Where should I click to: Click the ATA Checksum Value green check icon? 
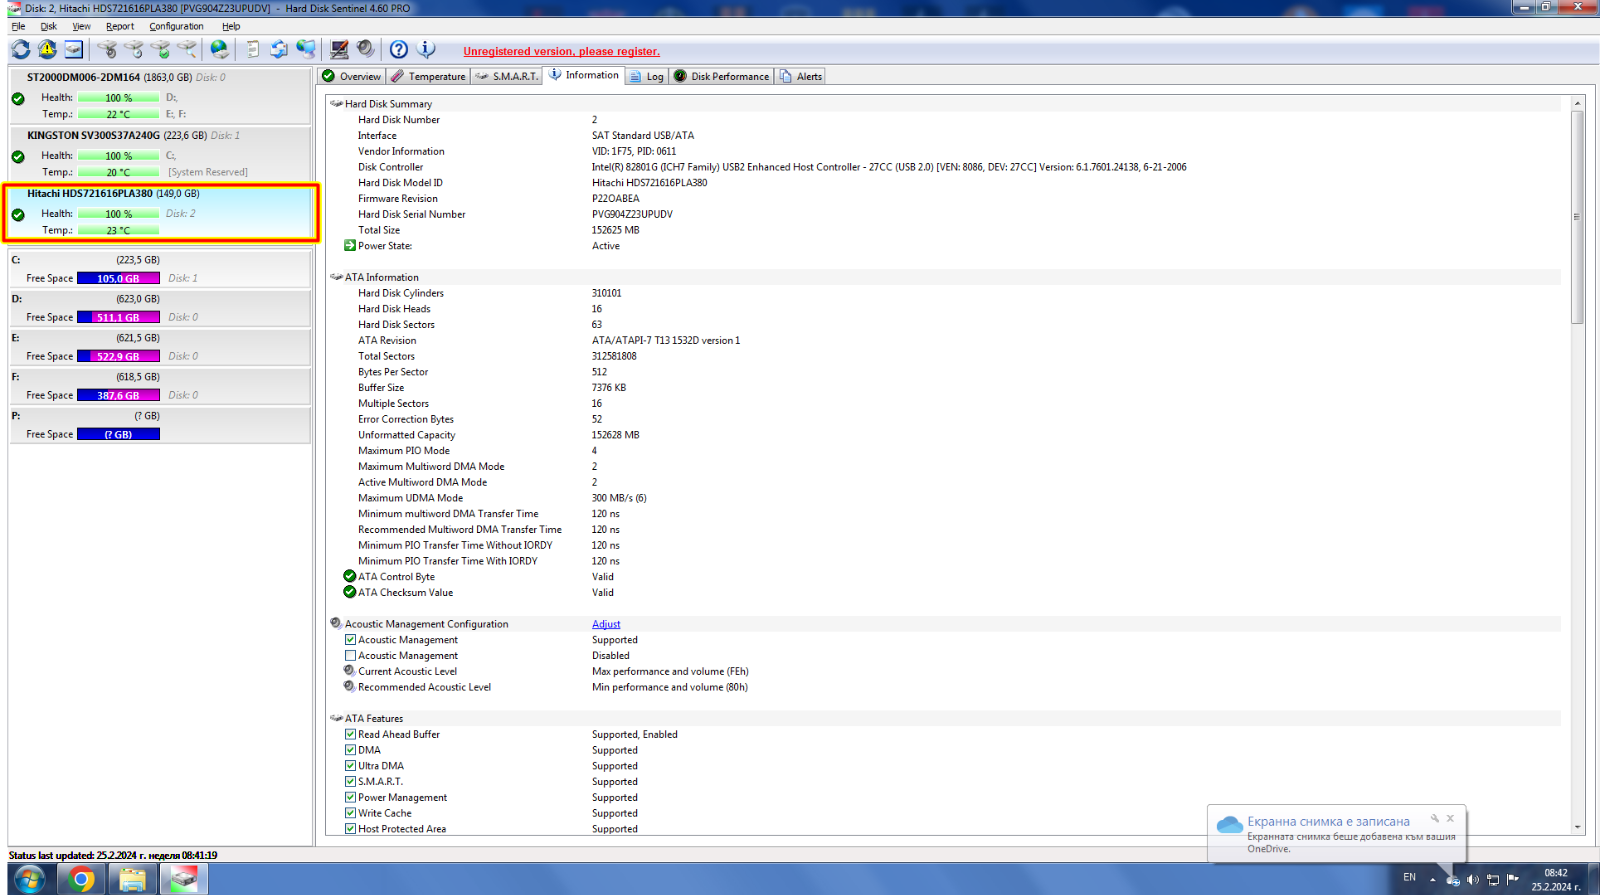(x=350, y=592)
